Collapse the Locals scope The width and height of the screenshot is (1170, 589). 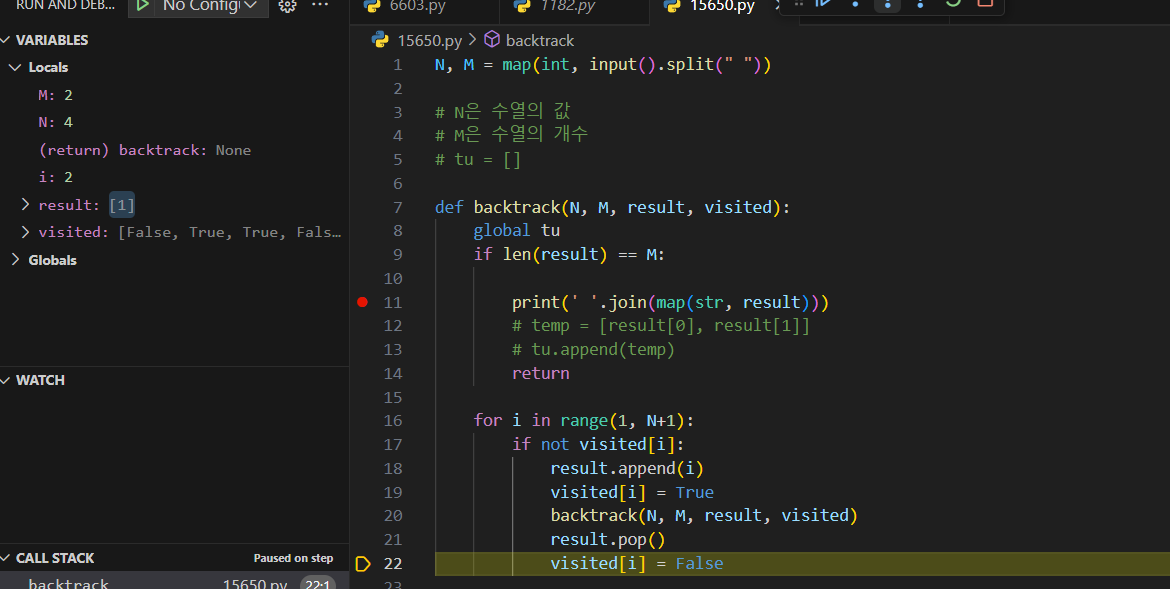[15, 67]
